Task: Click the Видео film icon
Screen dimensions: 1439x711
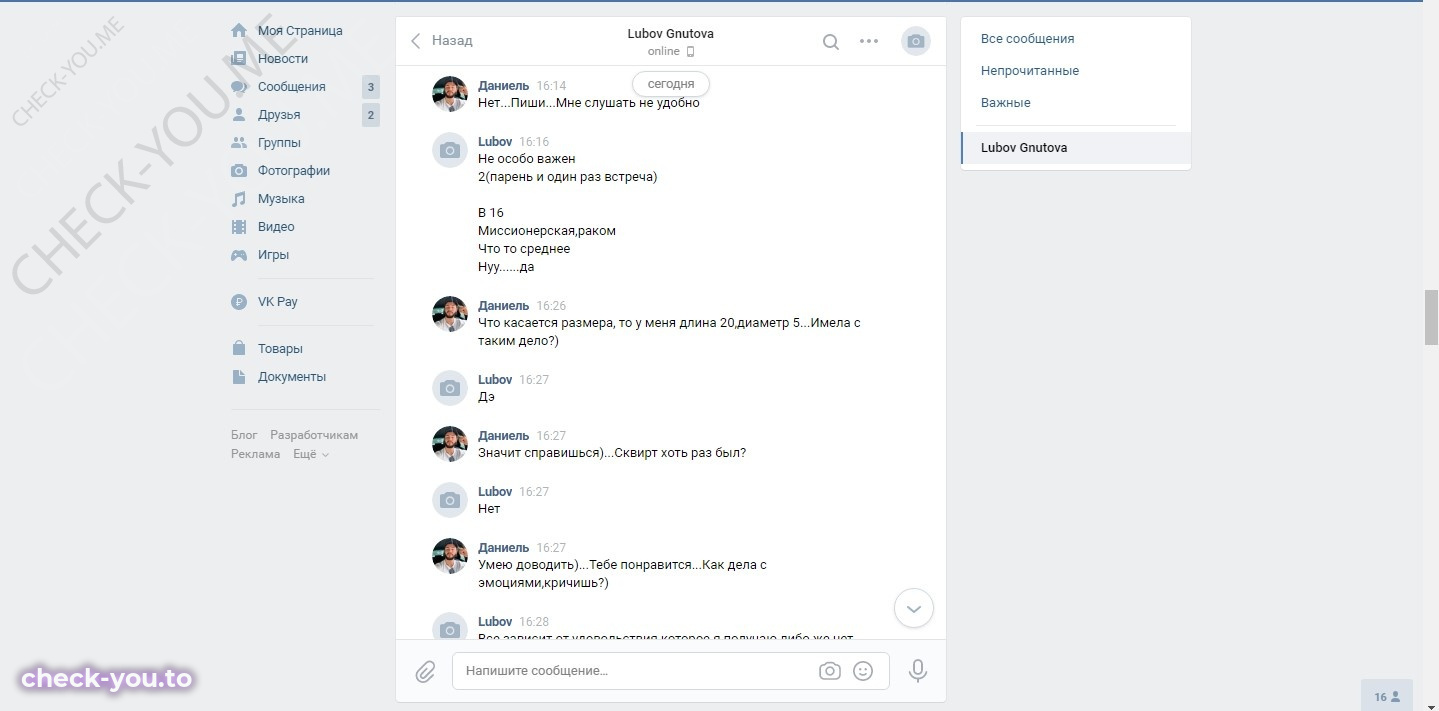Action: (x=239, y=227)
